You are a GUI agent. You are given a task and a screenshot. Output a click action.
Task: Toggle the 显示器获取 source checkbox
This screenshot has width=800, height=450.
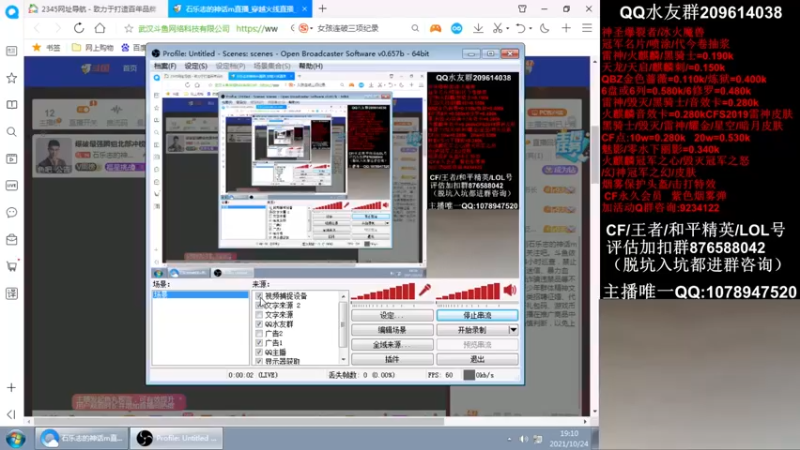pyautogui.click(x=259, y=361)
